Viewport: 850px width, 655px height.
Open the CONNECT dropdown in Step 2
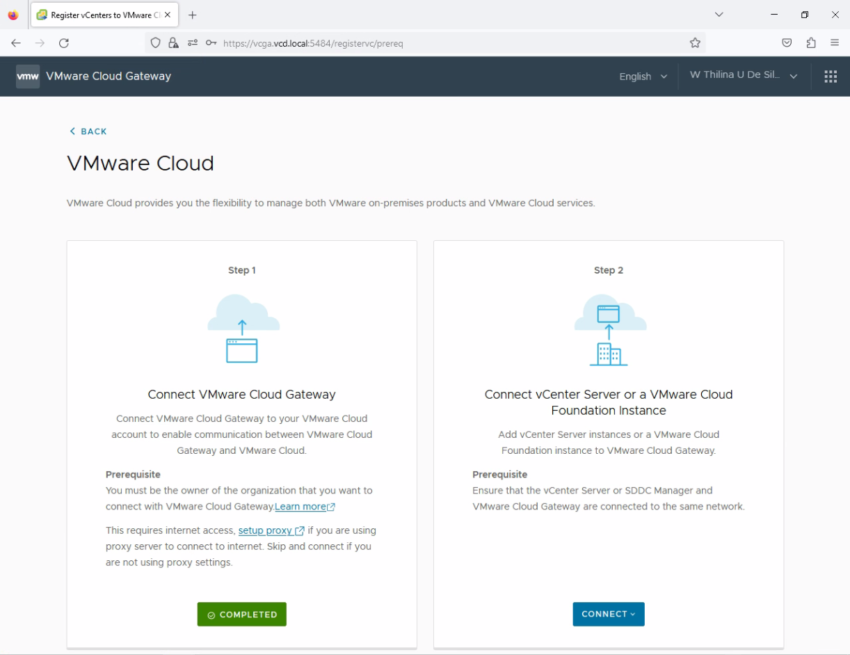coord(608,614)
